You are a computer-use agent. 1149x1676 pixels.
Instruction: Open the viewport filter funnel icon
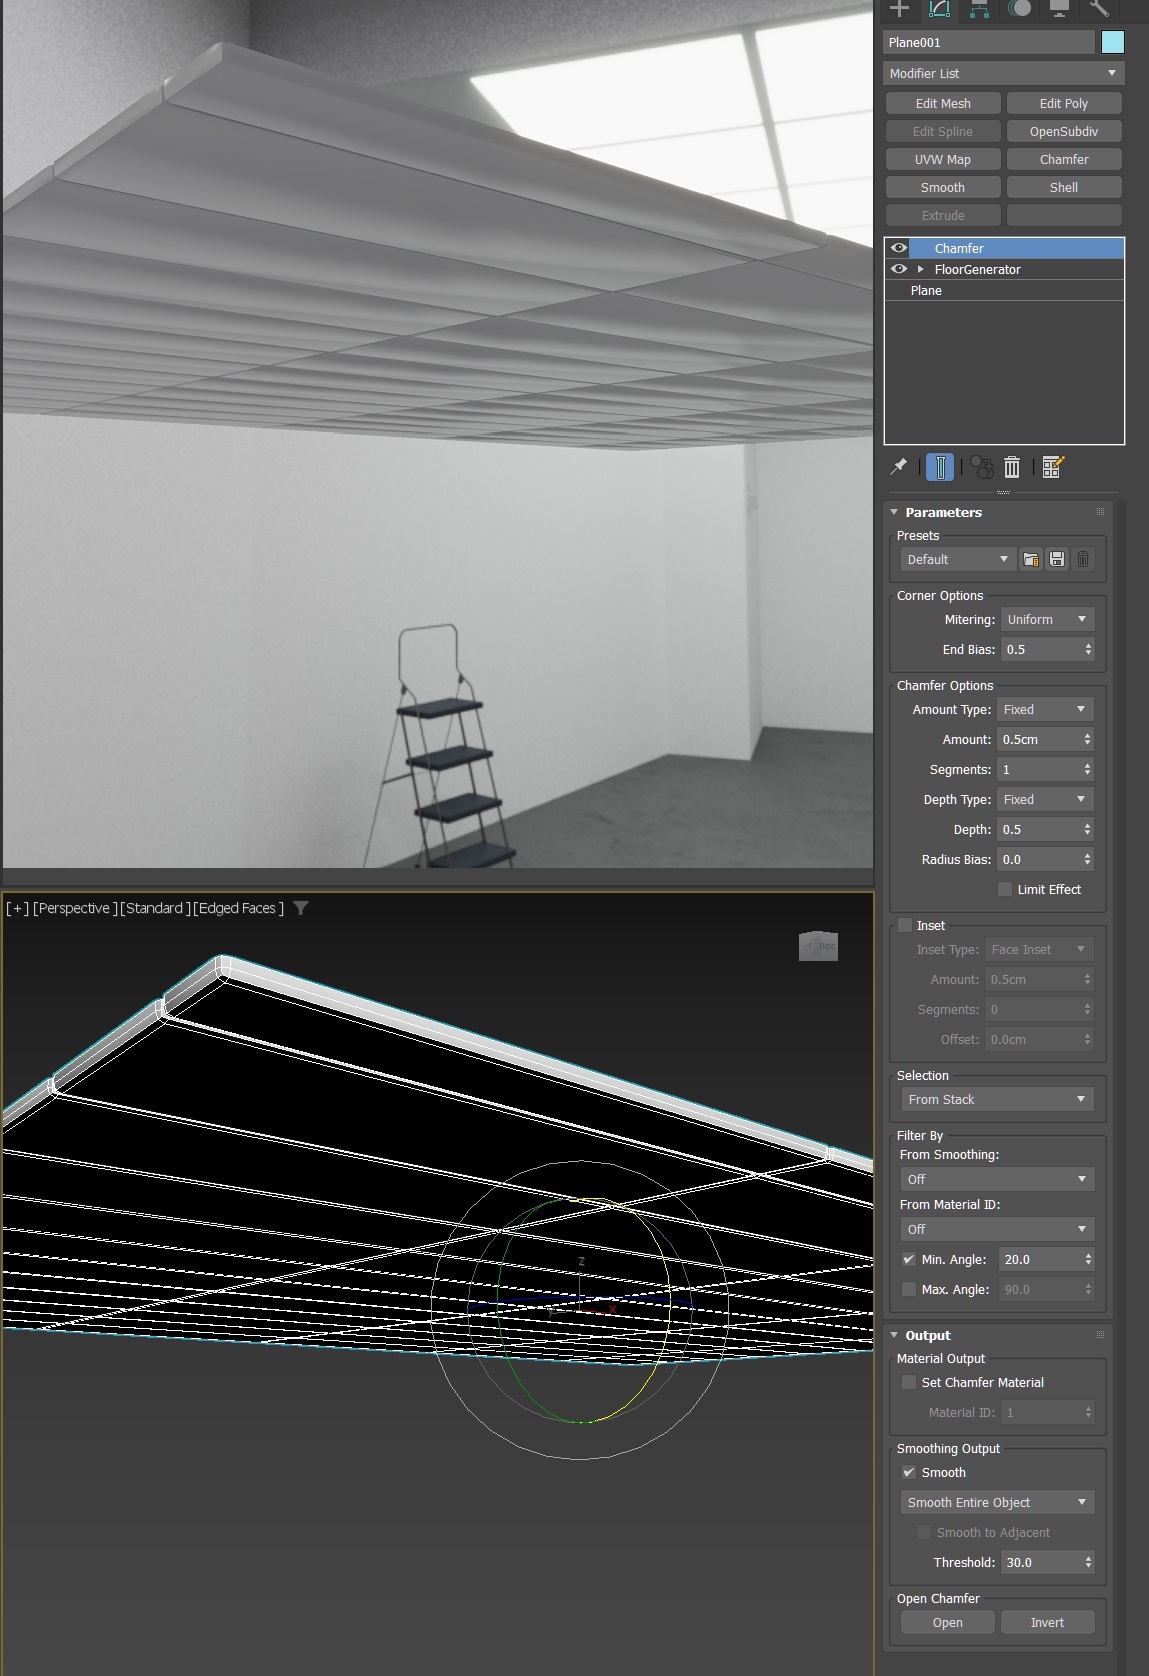click(301, 908)
